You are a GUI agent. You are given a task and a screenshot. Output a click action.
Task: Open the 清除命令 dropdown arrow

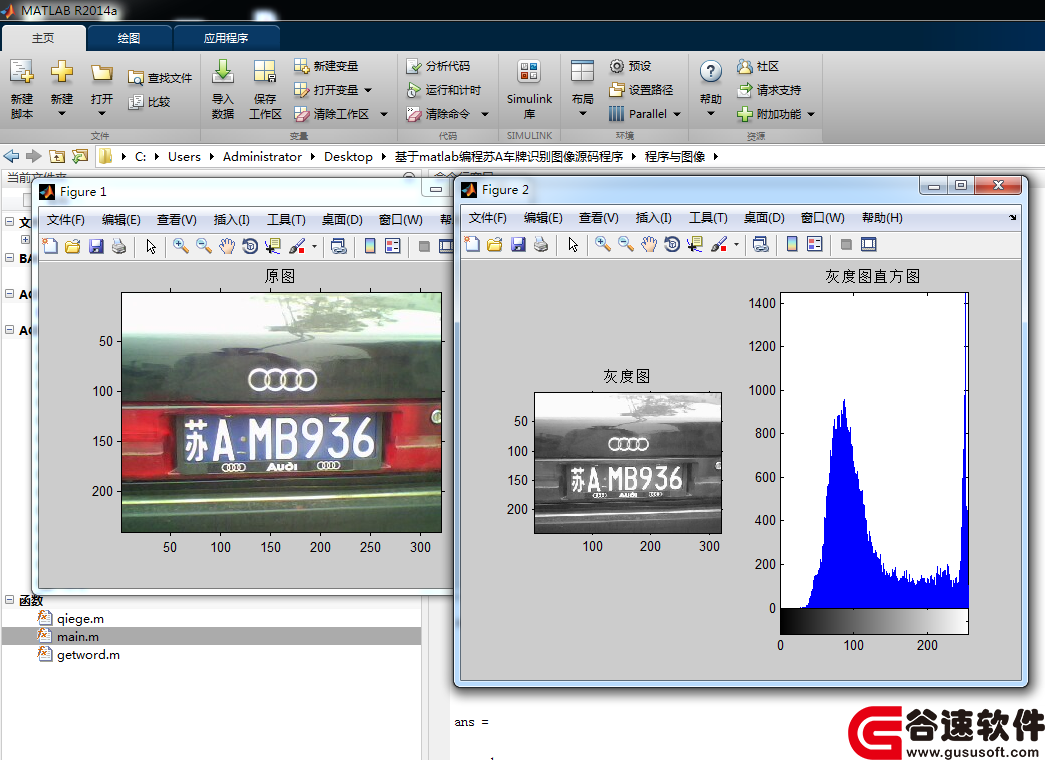click(x=485, y=114)
